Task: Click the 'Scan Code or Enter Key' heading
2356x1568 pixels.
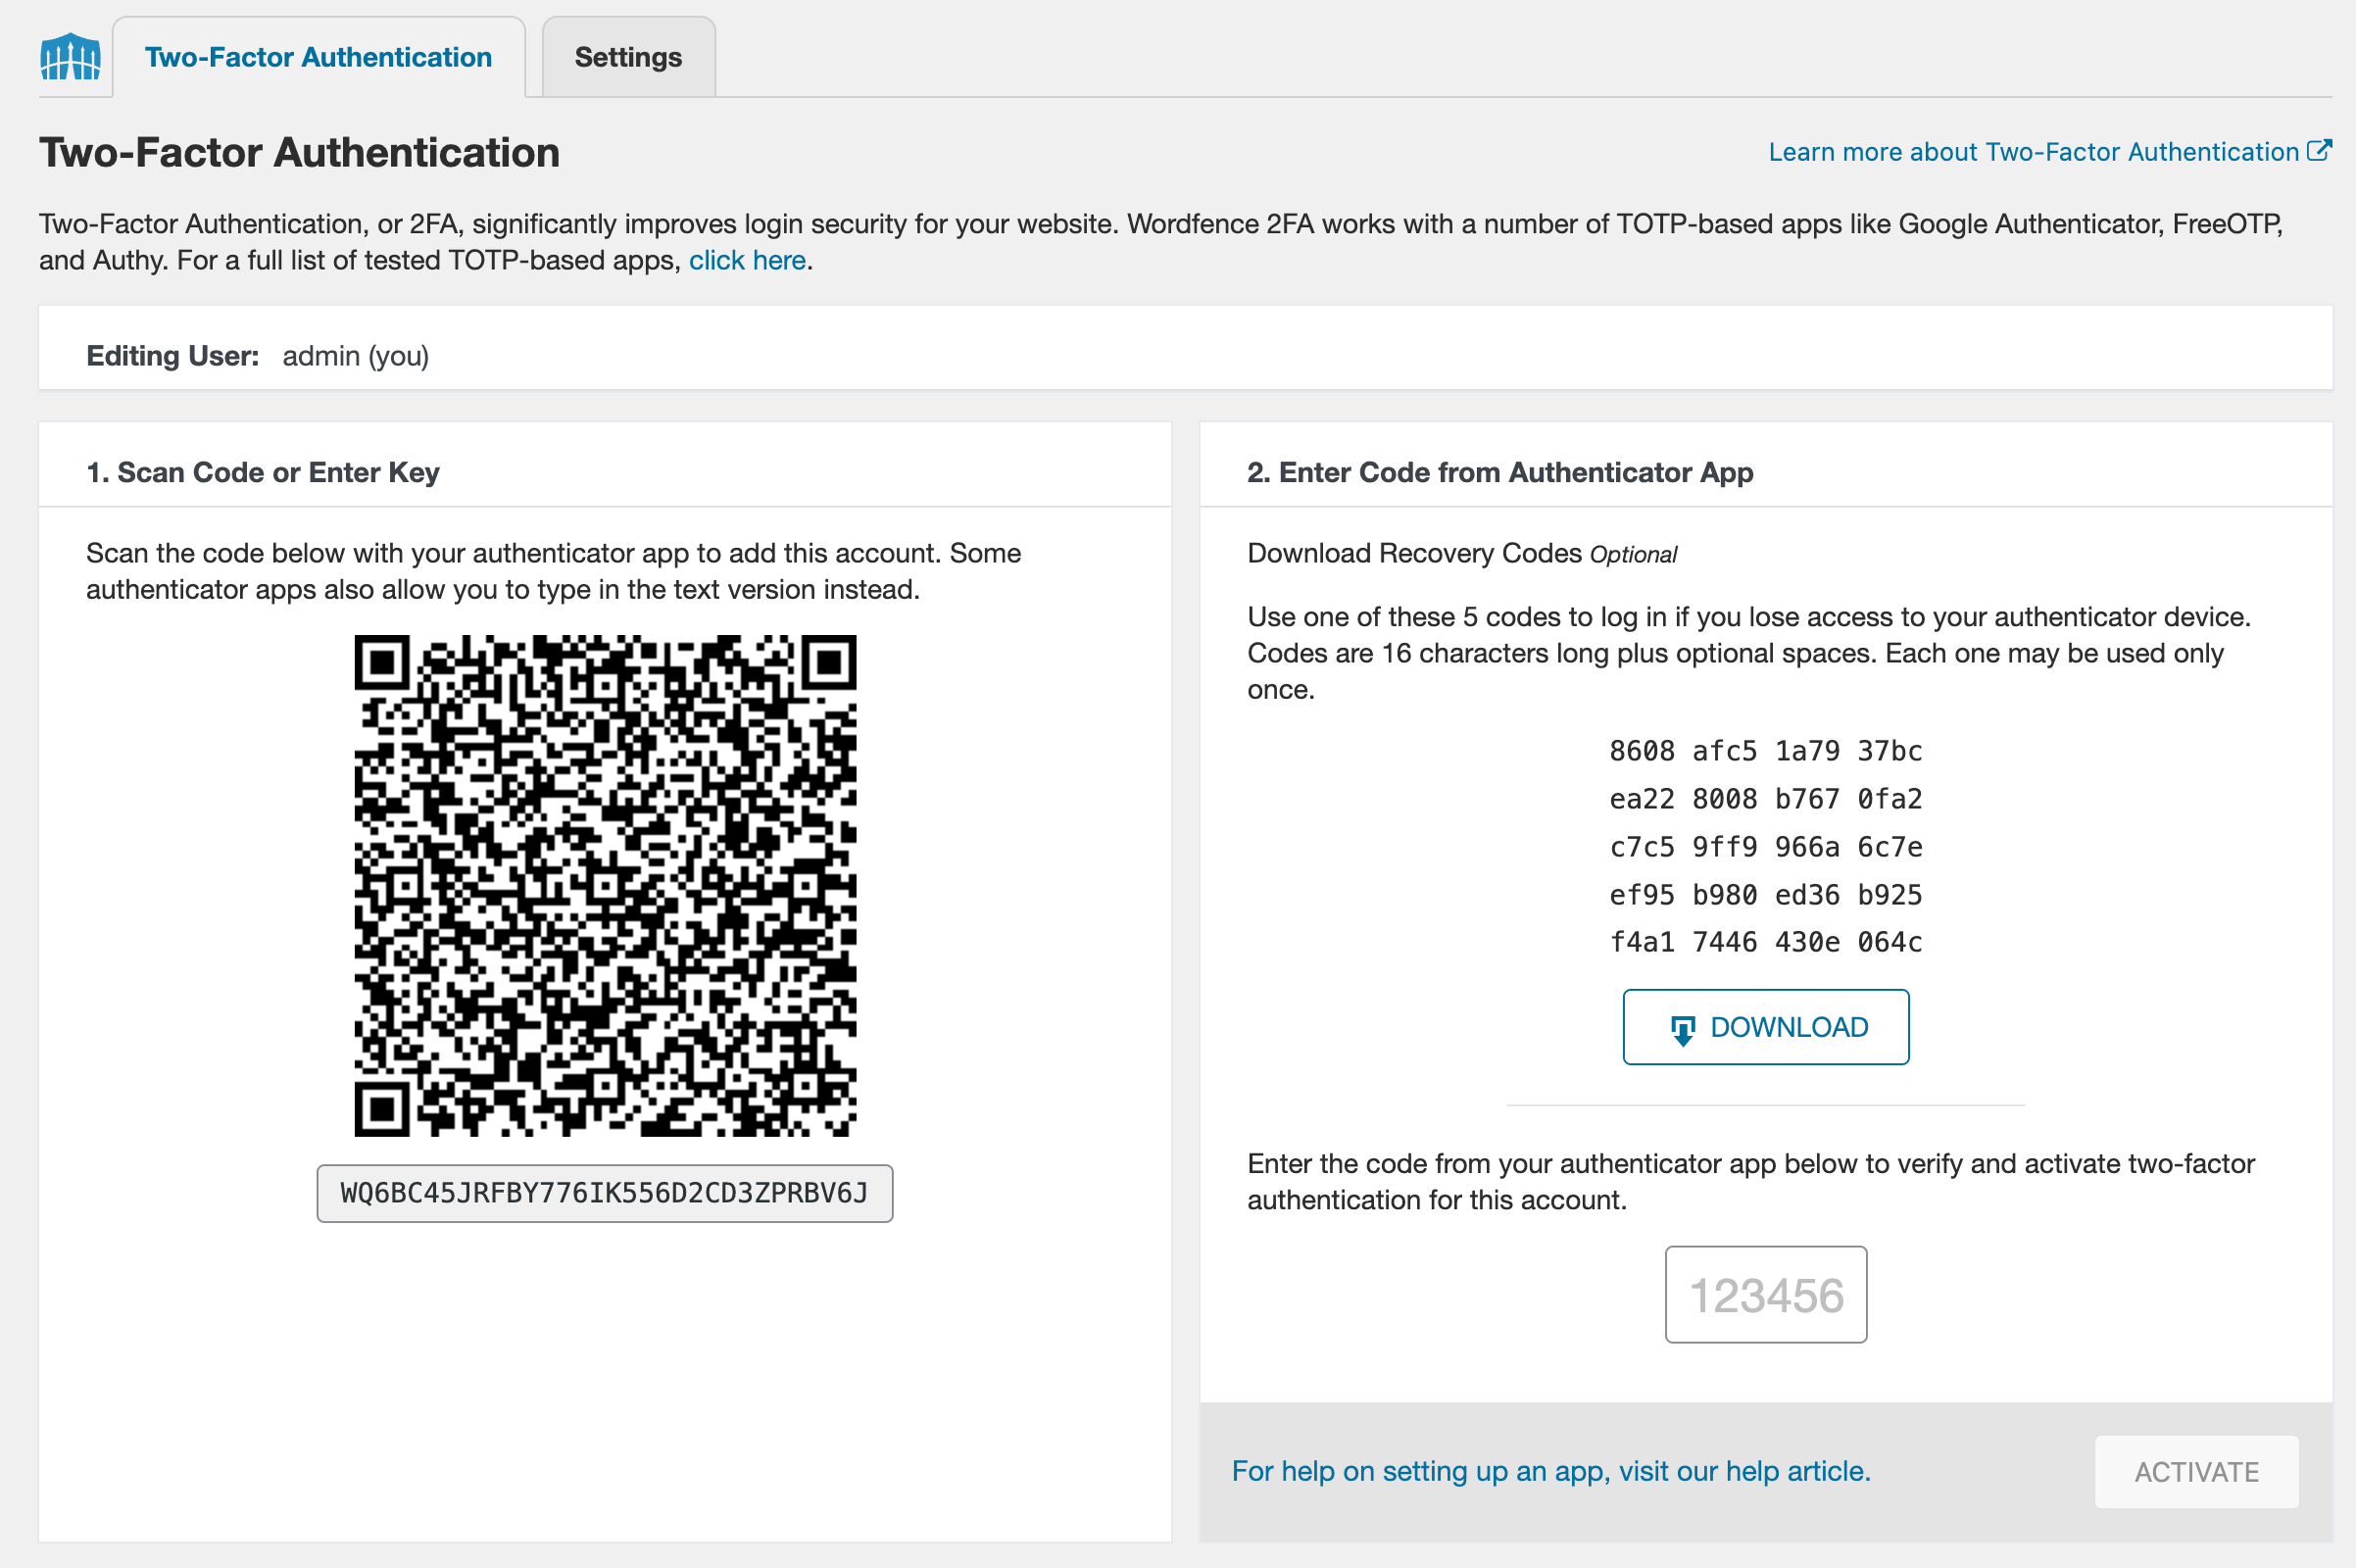Action: [x=263, y=472]
